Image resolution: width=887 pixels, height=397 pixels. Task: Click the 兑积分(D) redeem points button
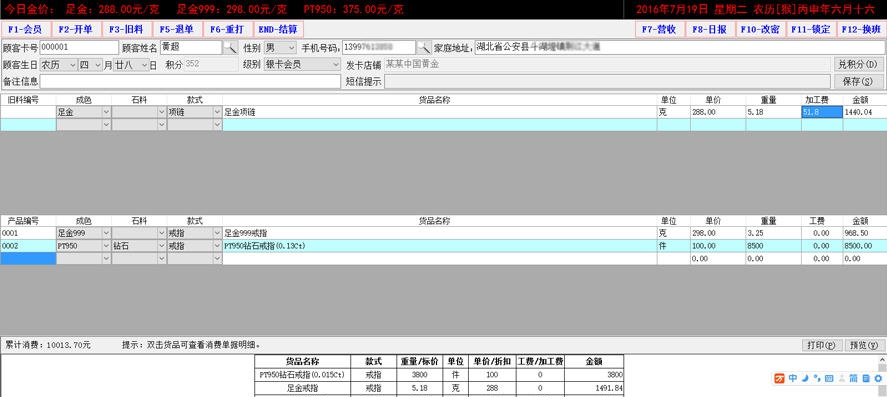click(x=858, y=64)
